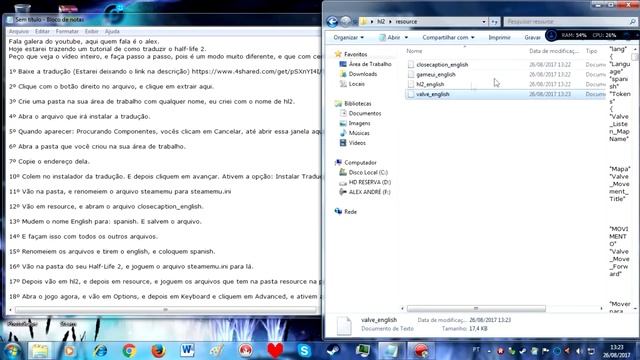Image resolution: width=640 pixels, height=360 pixels.
Task: Sort files by the Data de modificação column
Action: pyautogui.click(x=554, y=51)
